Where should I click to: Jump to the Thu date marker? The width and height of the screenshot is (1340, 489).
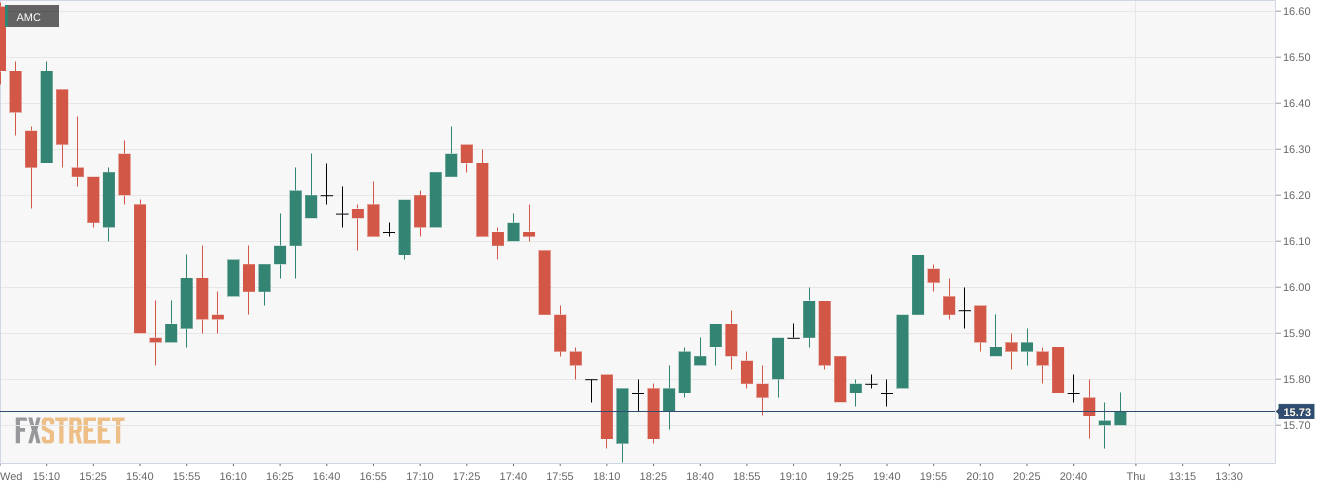(1135, 476)
